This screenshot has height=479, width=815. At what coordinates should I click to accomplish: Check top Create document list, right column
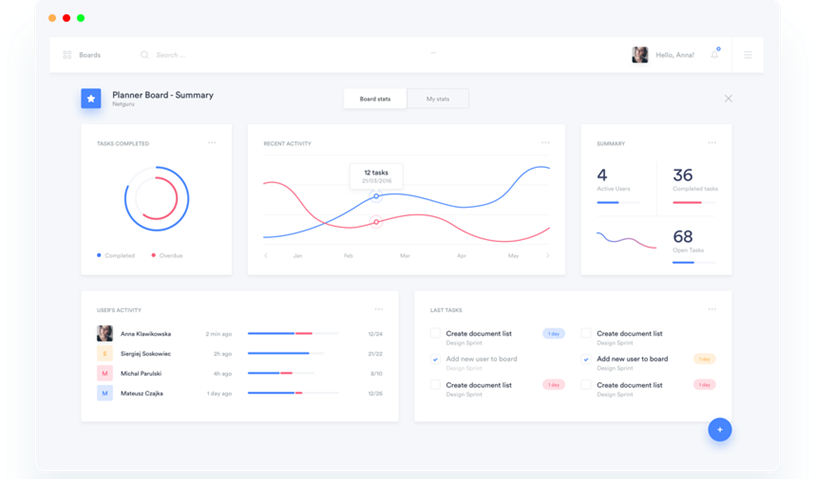tap(586, 333)
